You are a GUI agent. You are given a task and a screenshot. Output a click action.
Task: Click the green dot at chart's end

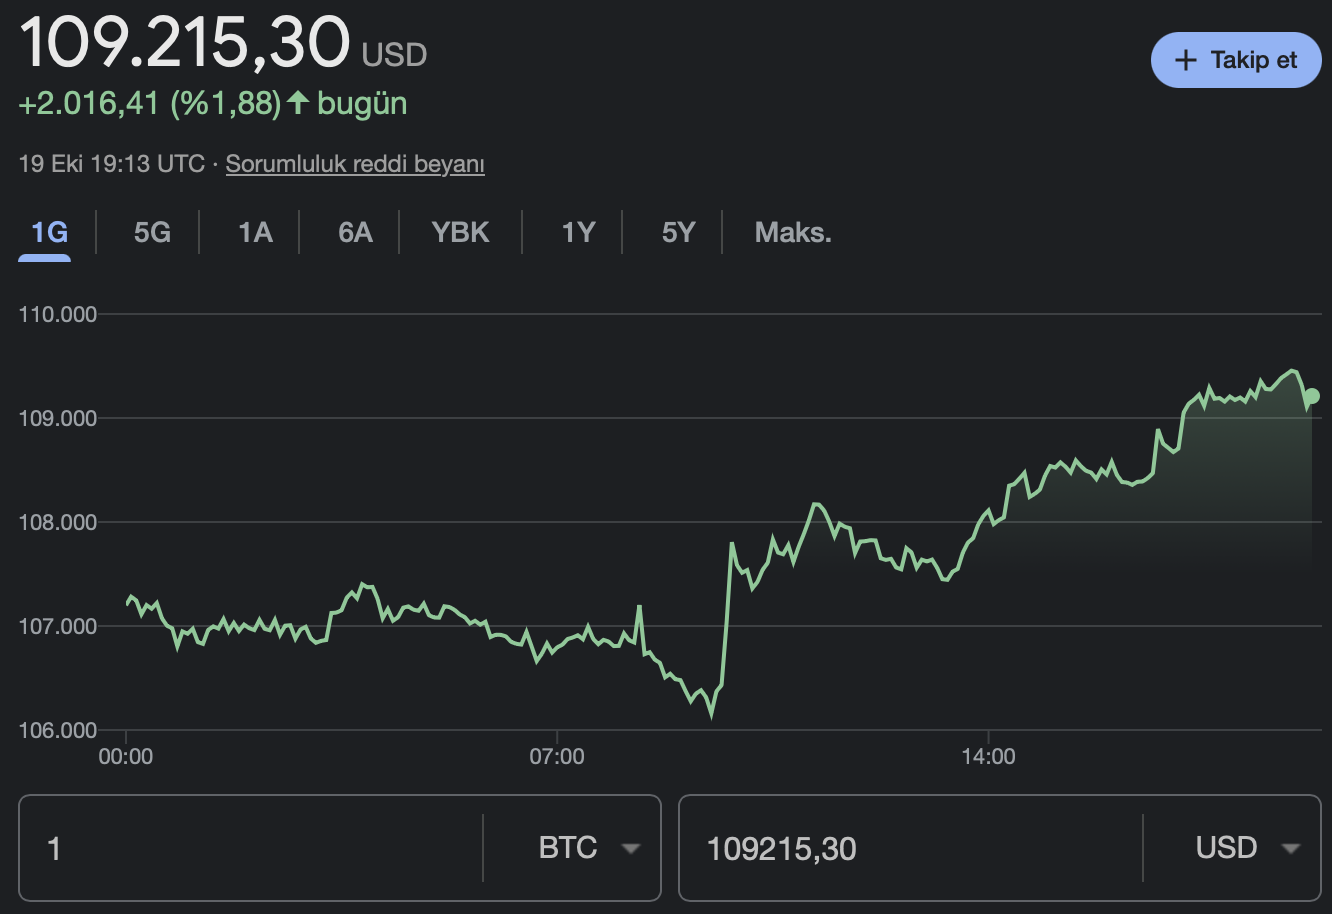click(x=1312, y=396)
